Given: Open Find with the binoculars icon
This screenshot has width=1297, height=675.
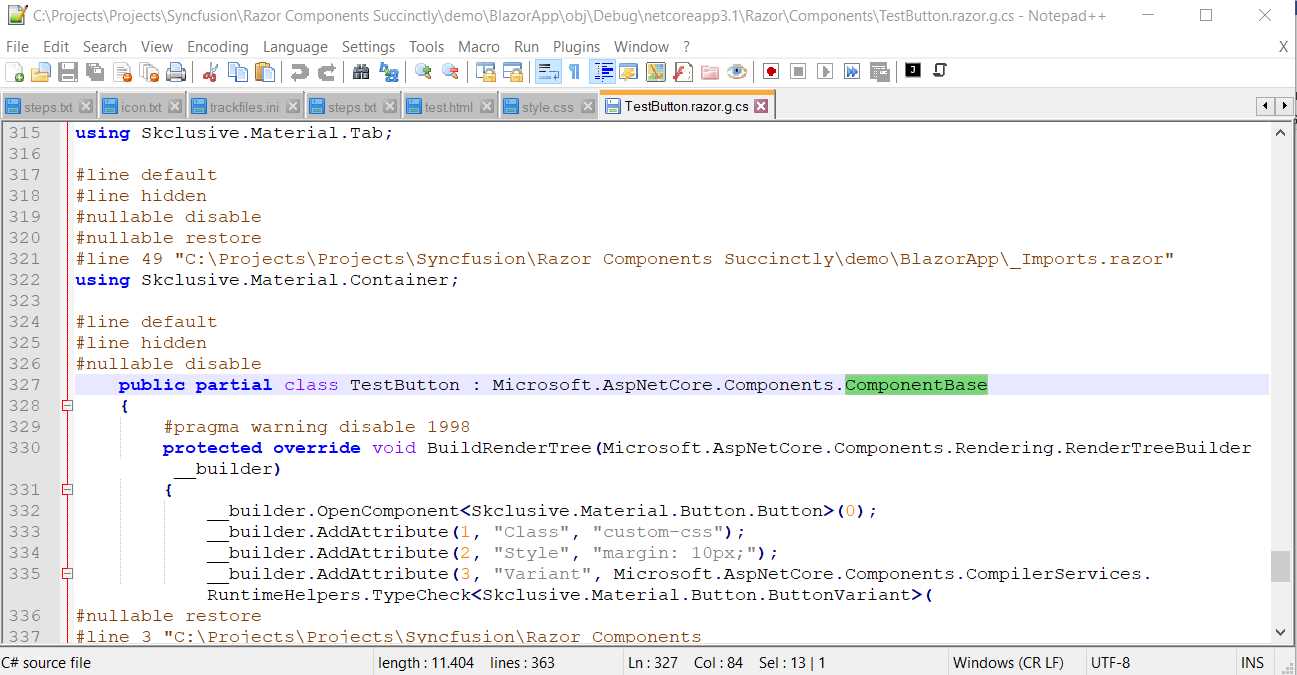Looking at the screenshot, I should pyautogui.click(x=361, y=71).
